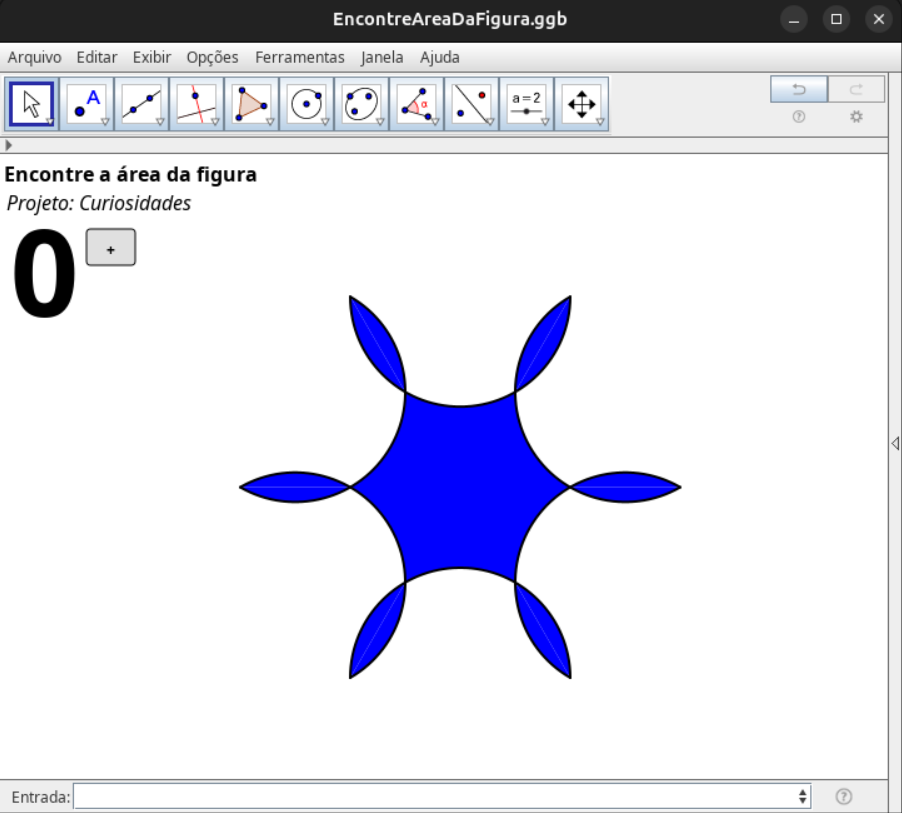Select the Slider a=2 tool
Viewport: 902px width, 813px height.
(x=526, y=104)
